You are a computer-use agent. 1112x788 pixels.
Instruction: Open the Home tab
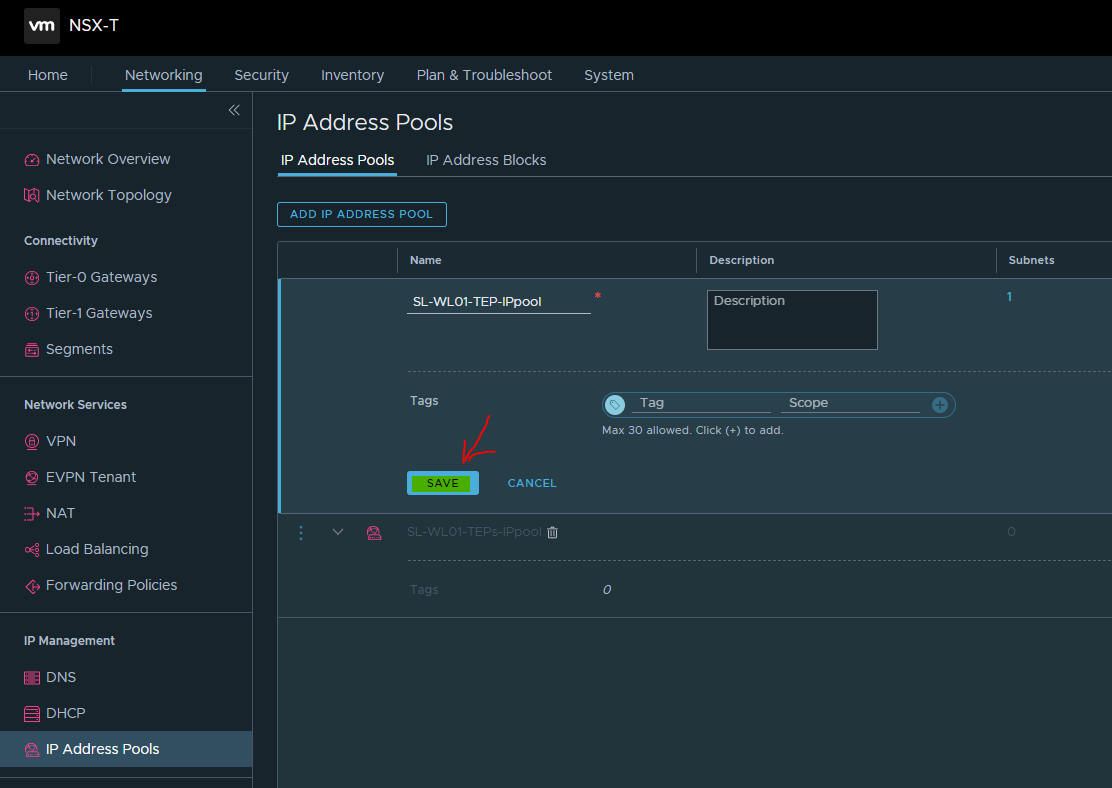(x=48, y=75)
